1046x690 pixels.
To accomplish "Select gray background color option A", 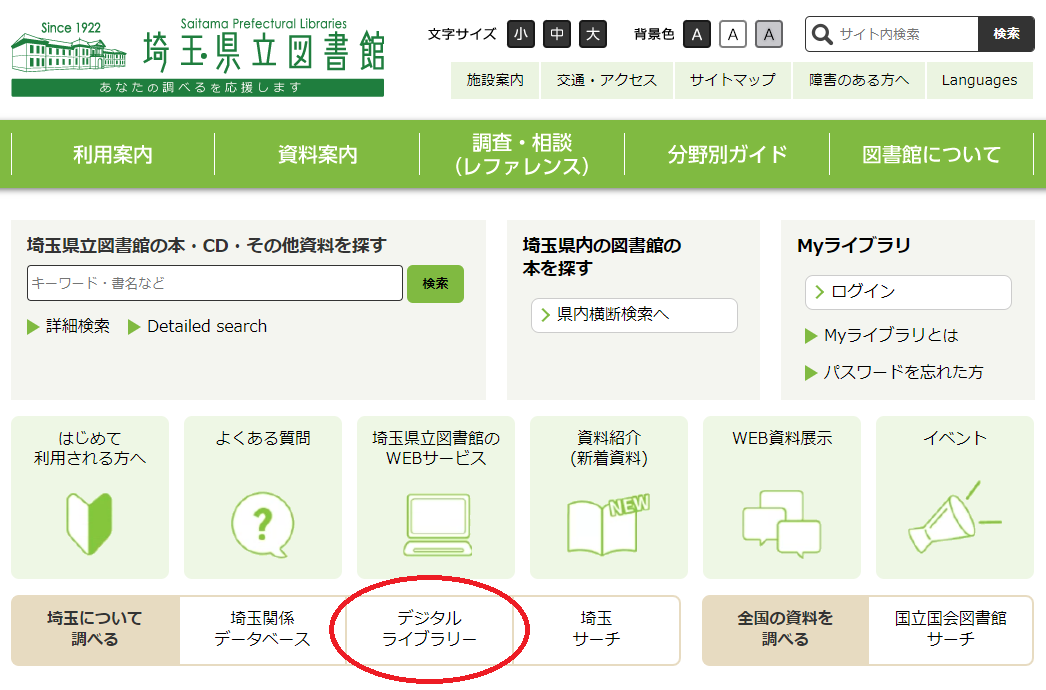I will point(769,34).
